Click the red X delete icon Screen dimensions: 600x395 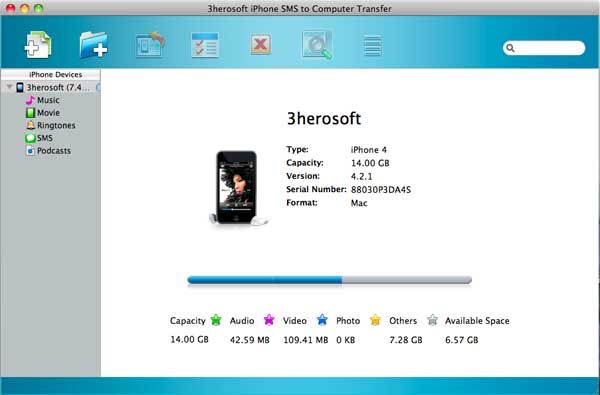point(261,44)
